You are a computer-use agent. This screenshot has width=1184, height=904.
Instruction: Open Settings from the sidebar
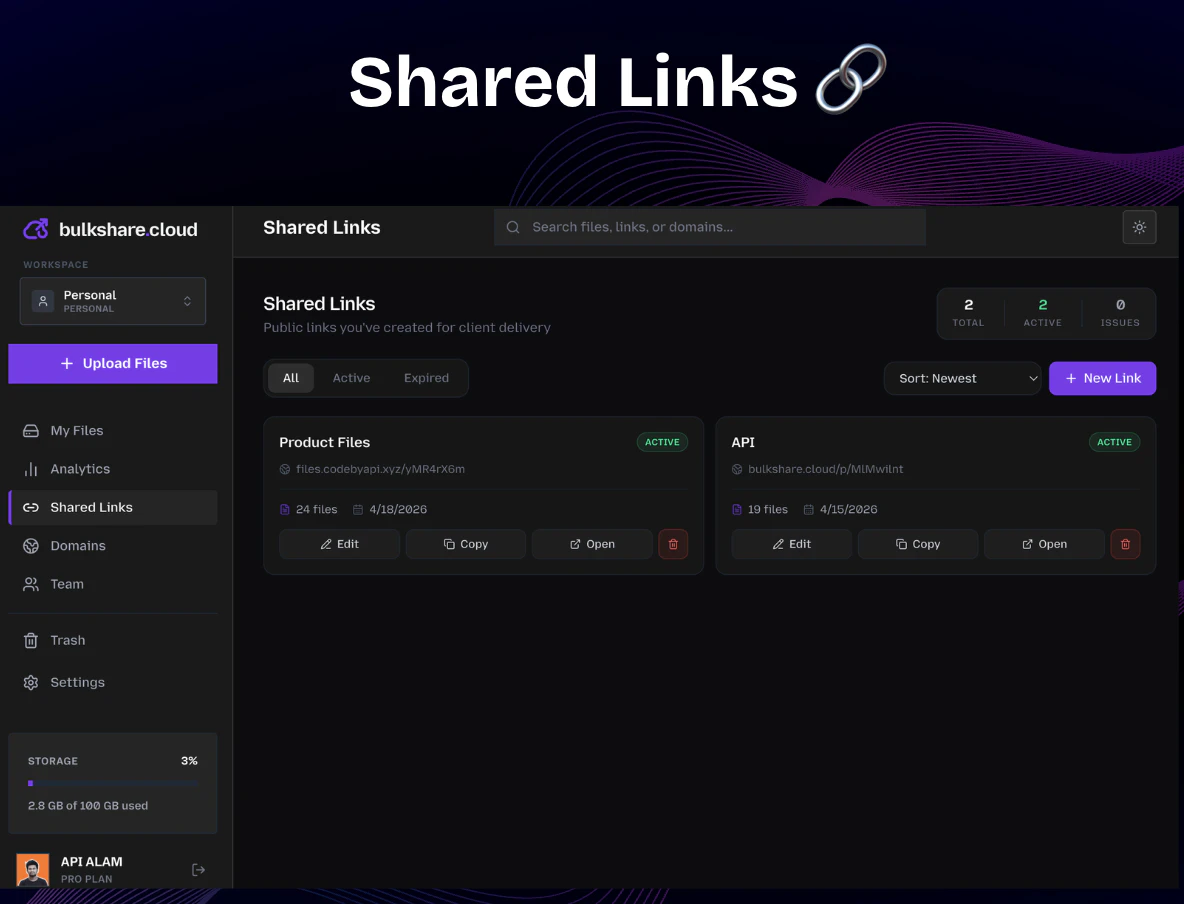pyautogui.click(x=76, y=682)
